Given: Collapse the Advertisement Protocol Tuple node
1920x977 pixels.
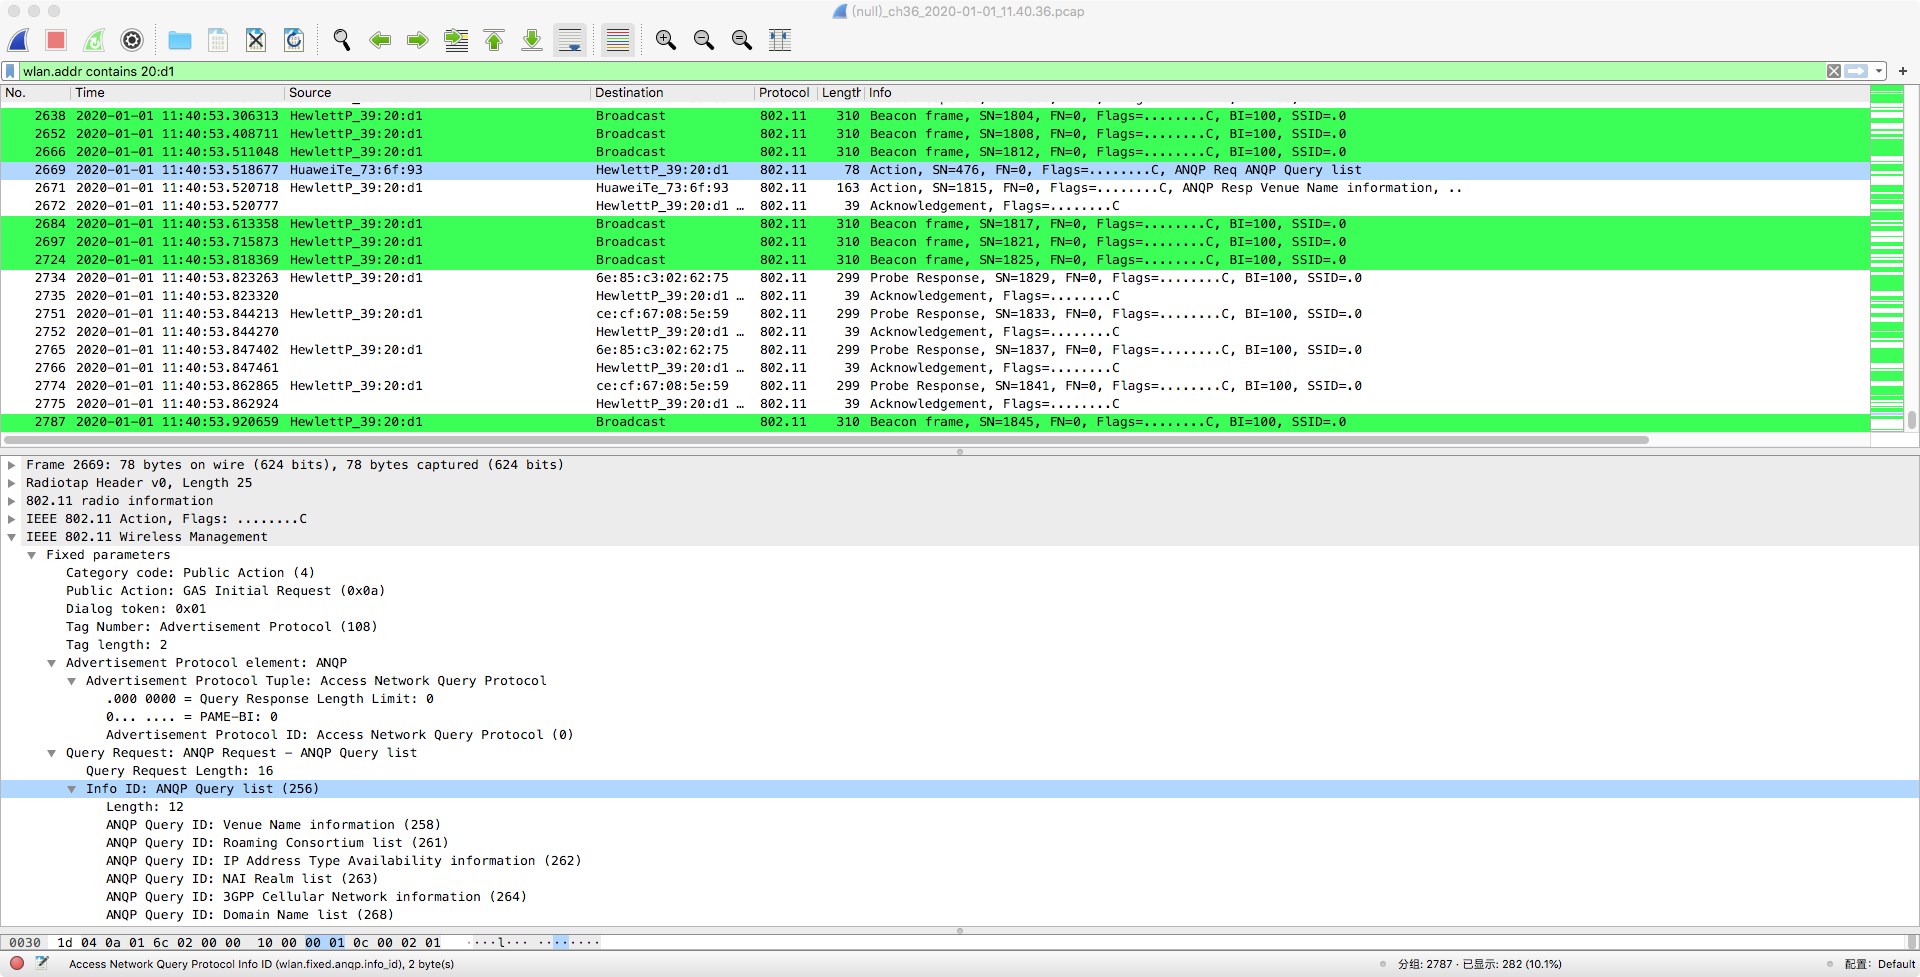Looking at the screenshot, I should click(x=71, y=681).
